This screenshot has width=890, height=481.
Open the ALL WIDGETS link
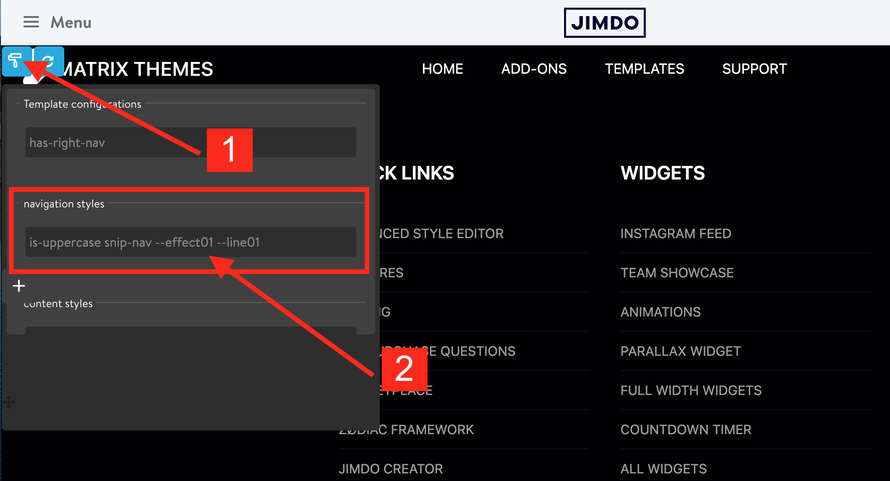coord(664,469)
